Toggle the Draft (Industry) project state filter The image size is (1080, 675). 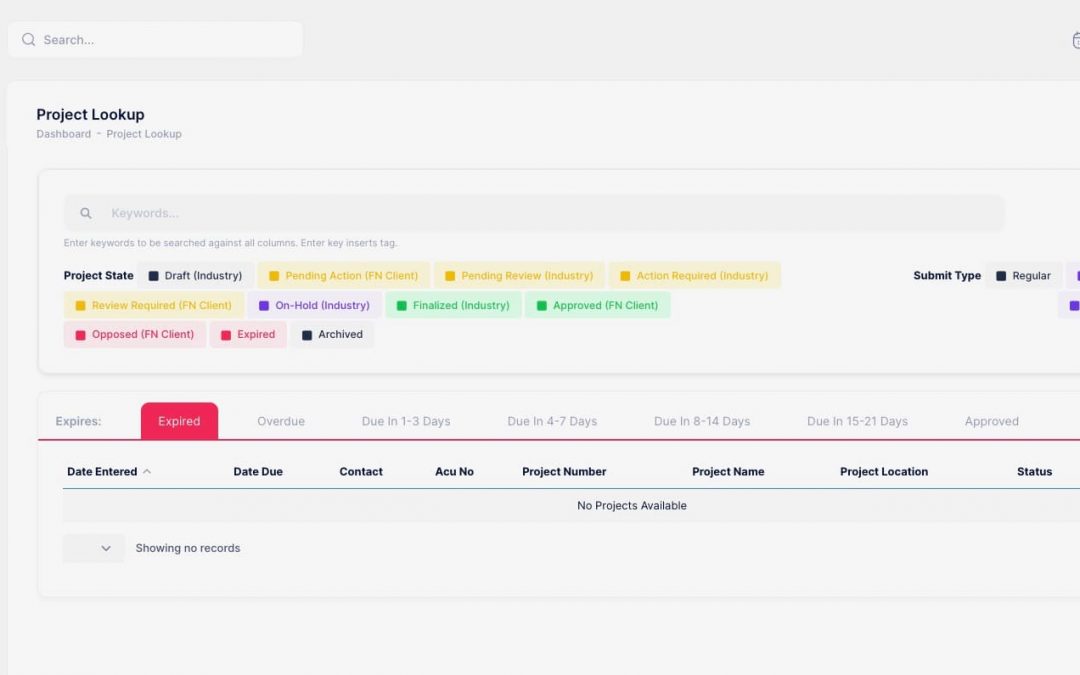(195, 275)
